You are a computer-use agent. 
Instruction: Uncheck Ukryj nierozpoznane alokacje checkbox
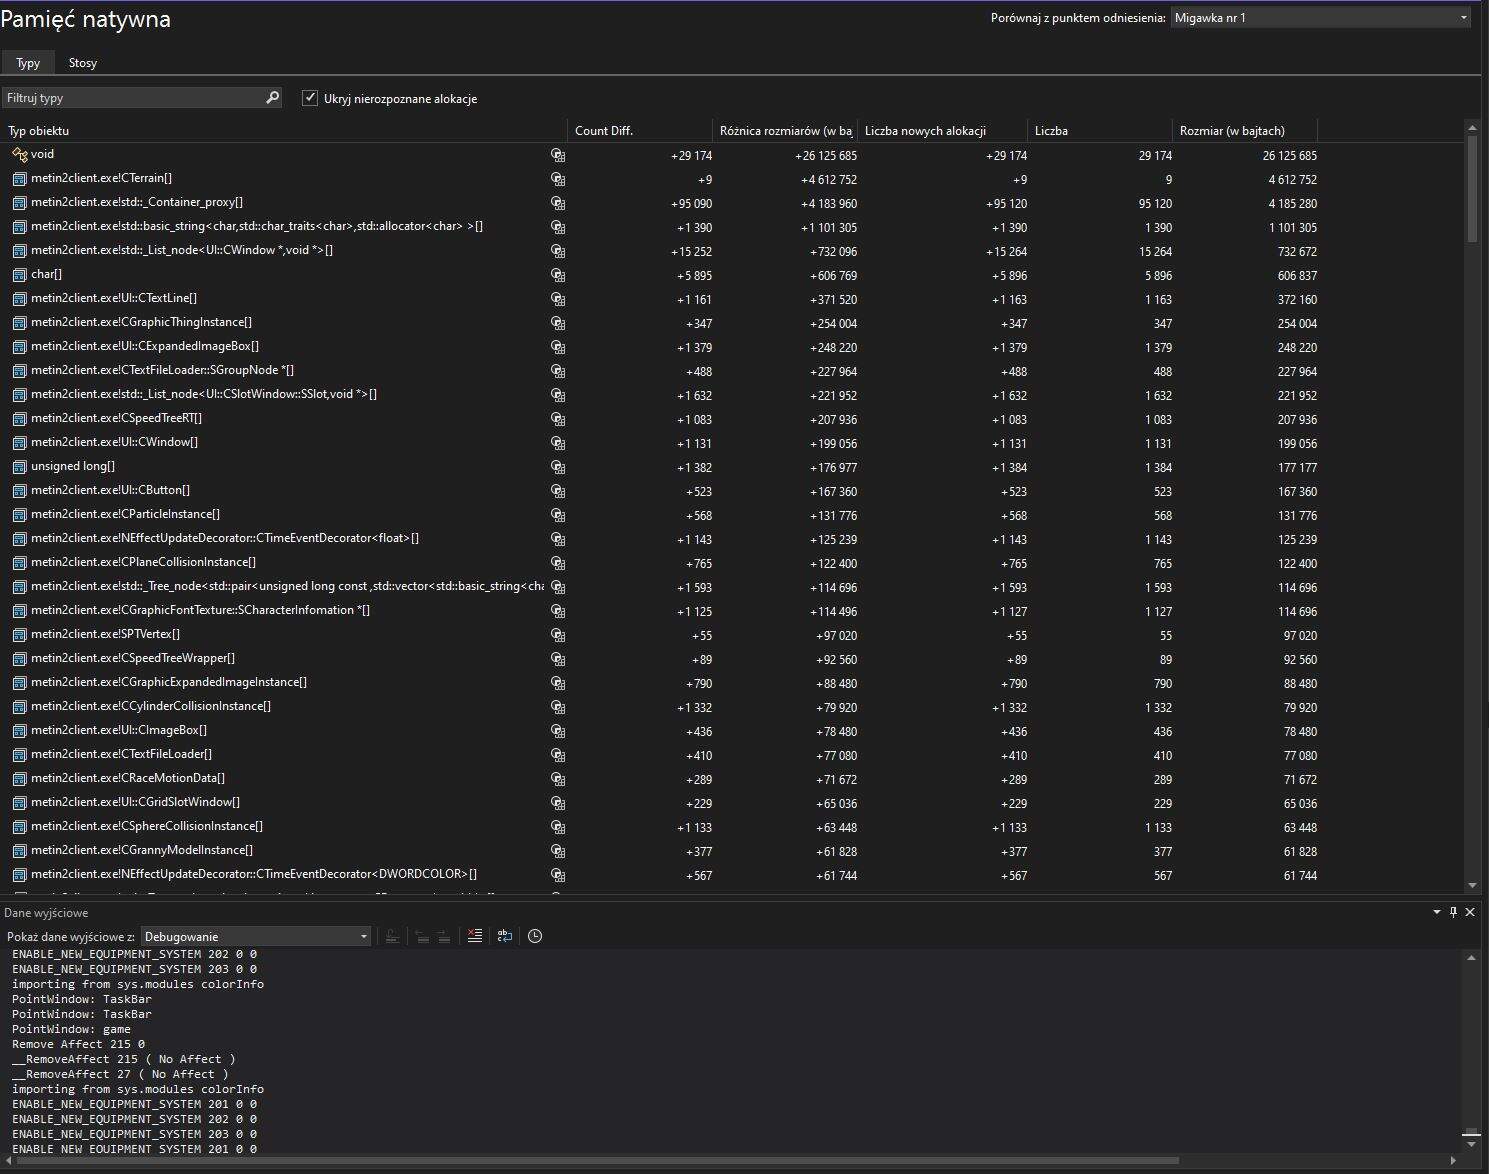point(310,98)
